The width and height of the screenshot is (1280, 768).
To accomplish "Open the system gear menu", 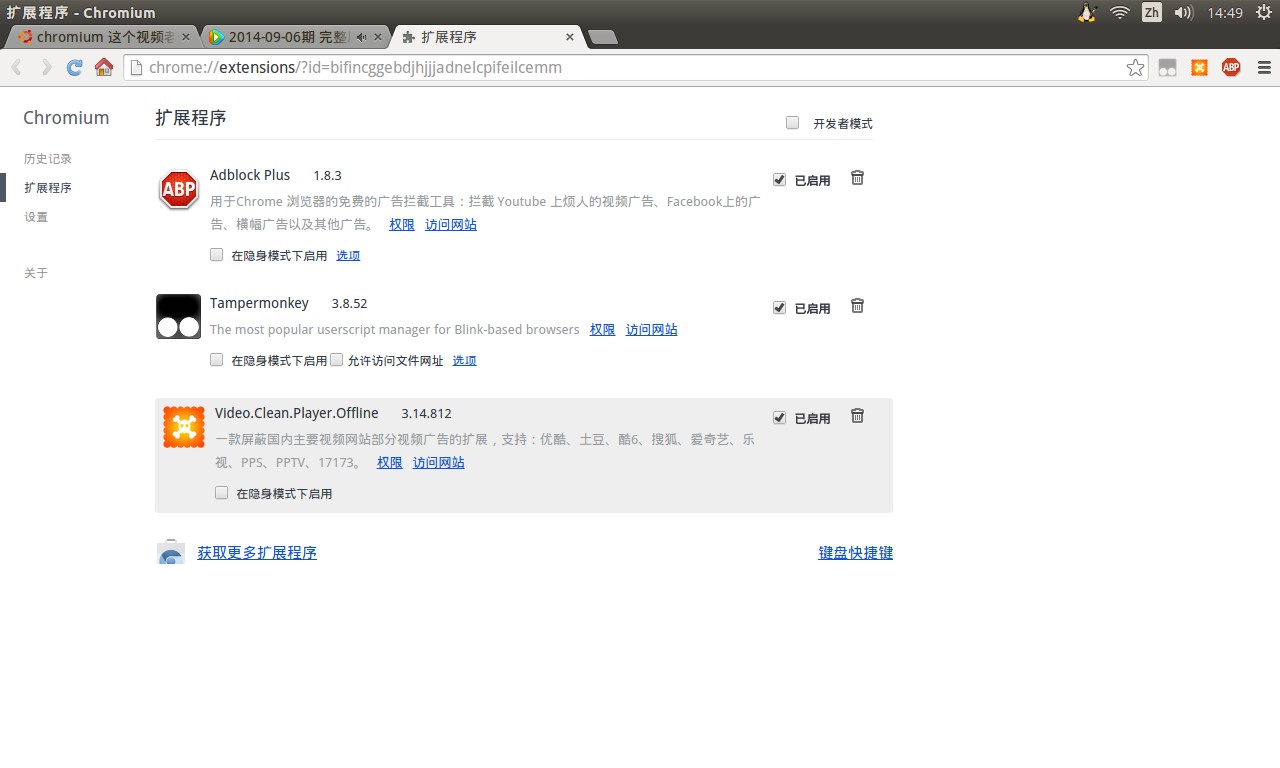I will [1264, 12].
